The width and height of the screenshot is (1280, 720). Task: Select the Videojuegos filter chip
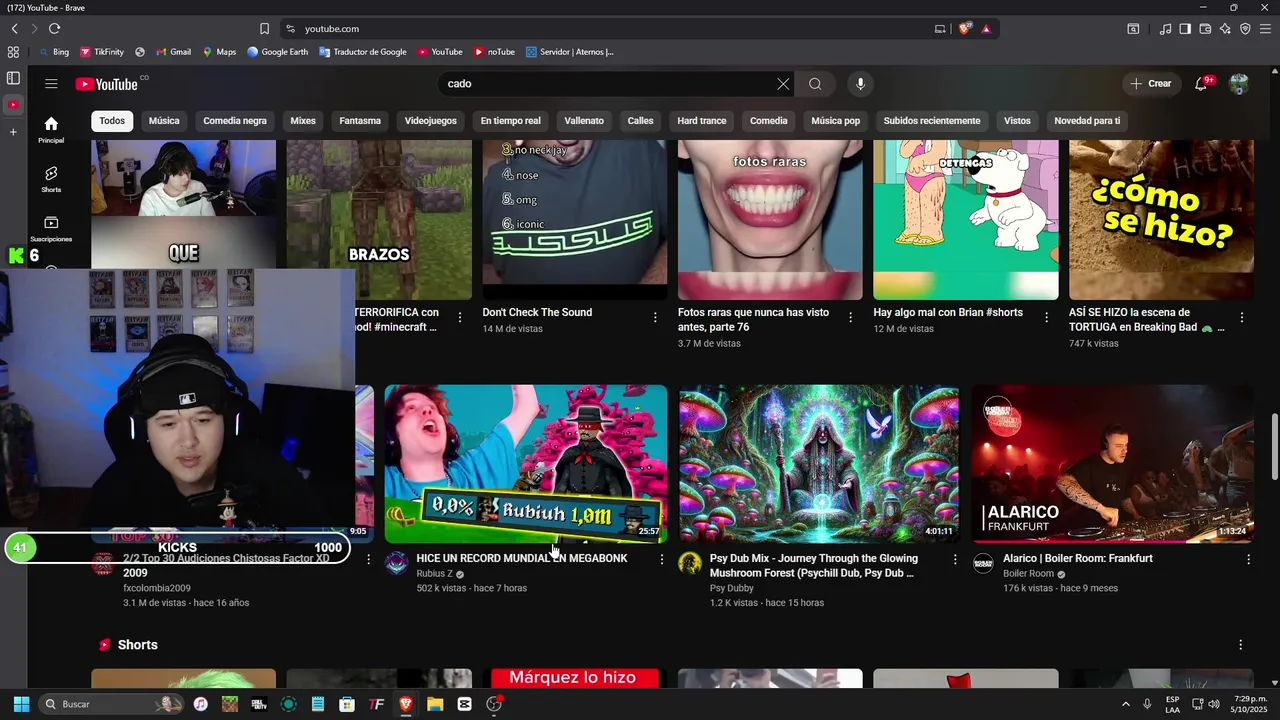coord(430,121)
